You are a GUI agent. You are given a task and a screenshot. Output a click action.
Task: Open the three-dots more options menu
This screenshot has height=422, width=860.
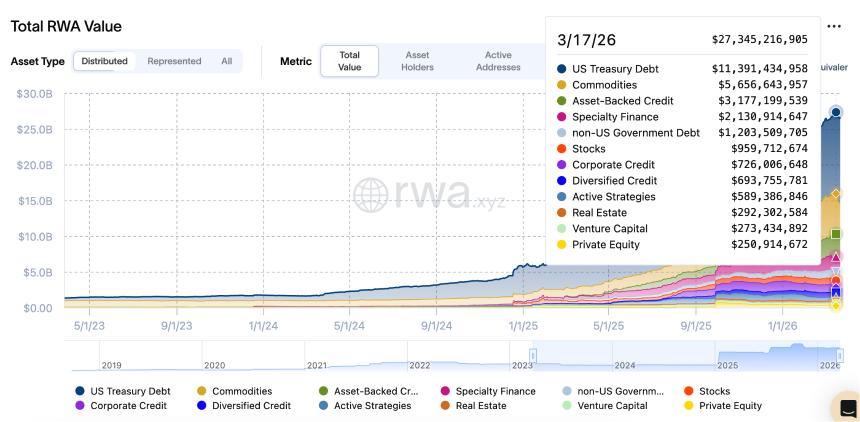pos(834,26)
